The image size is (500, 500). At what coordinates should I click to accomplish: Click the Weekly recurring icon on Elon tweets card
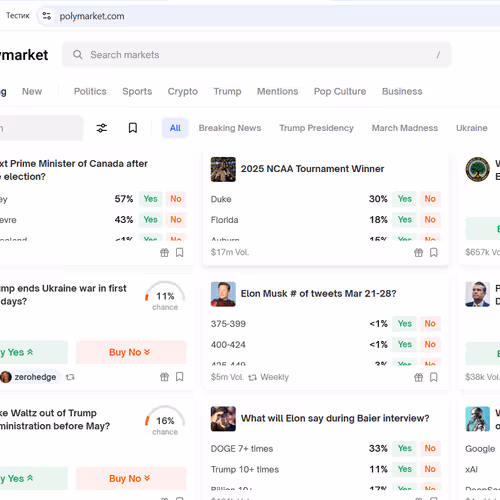tap(253, 377)
